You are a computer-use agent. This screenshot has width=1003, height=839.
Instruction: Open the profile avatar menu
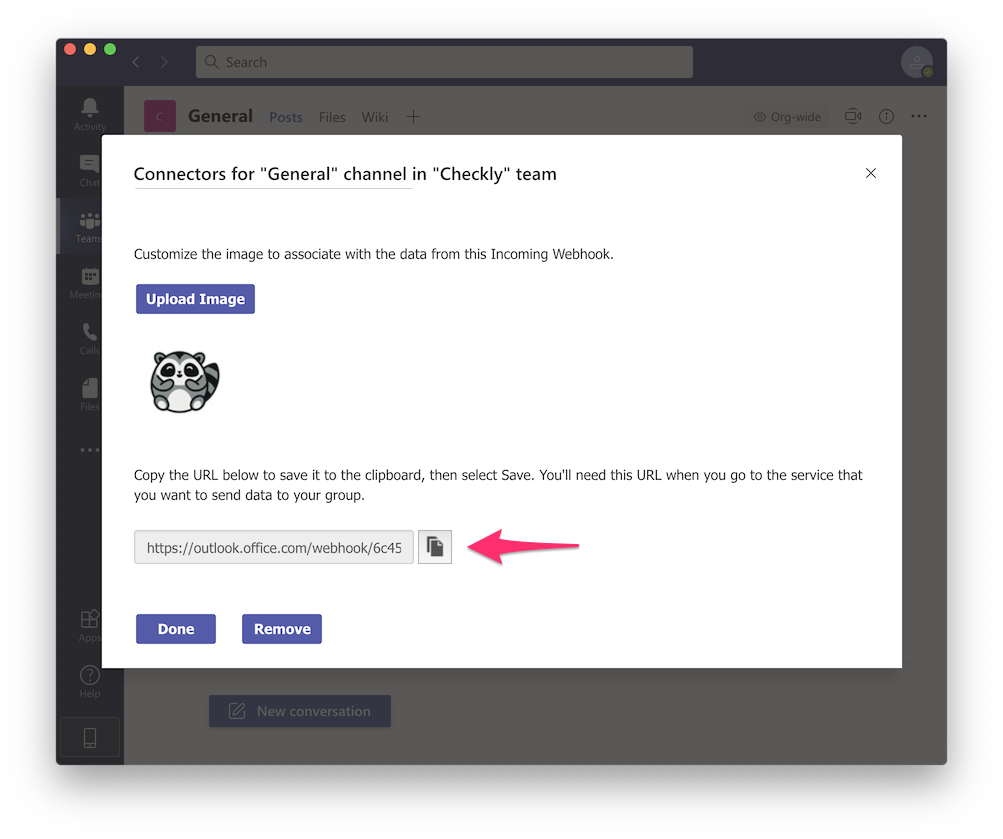coord(916,62)
